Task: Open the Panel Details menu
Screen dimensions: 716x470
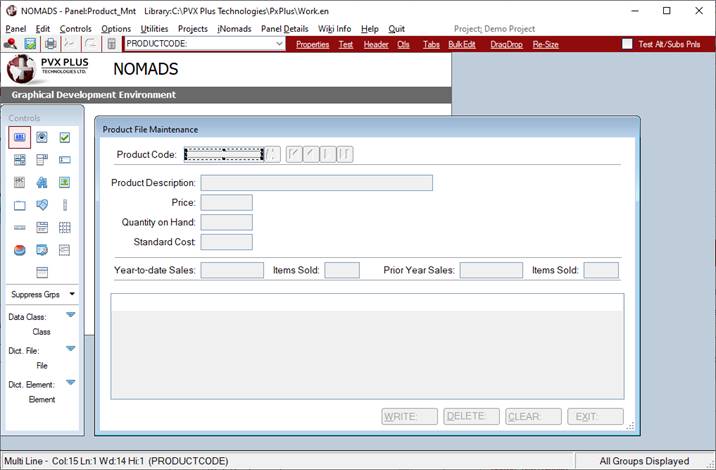Action: click(284, 29)
